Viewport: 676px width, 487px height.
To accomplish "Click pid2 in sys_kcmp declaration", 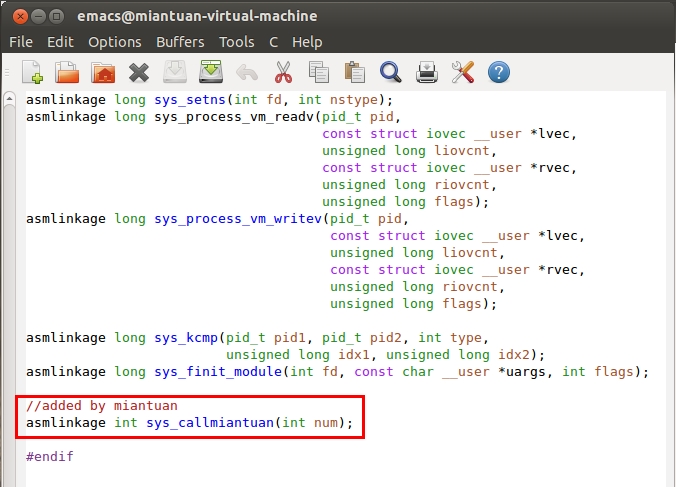I will click(386, 338).
